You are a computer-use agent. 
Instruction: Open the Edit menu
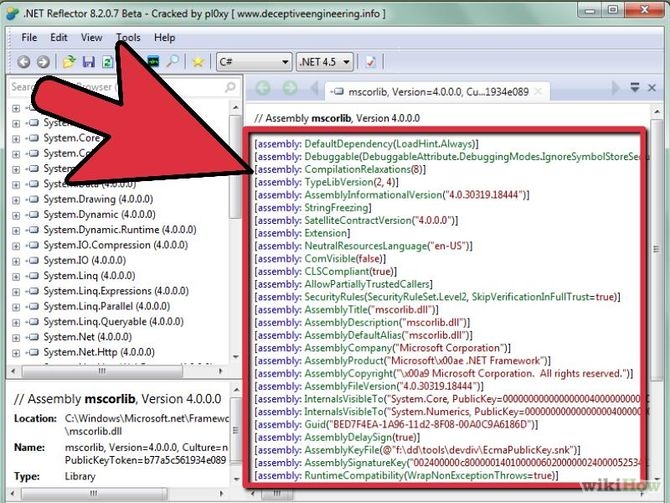point(59,38)
